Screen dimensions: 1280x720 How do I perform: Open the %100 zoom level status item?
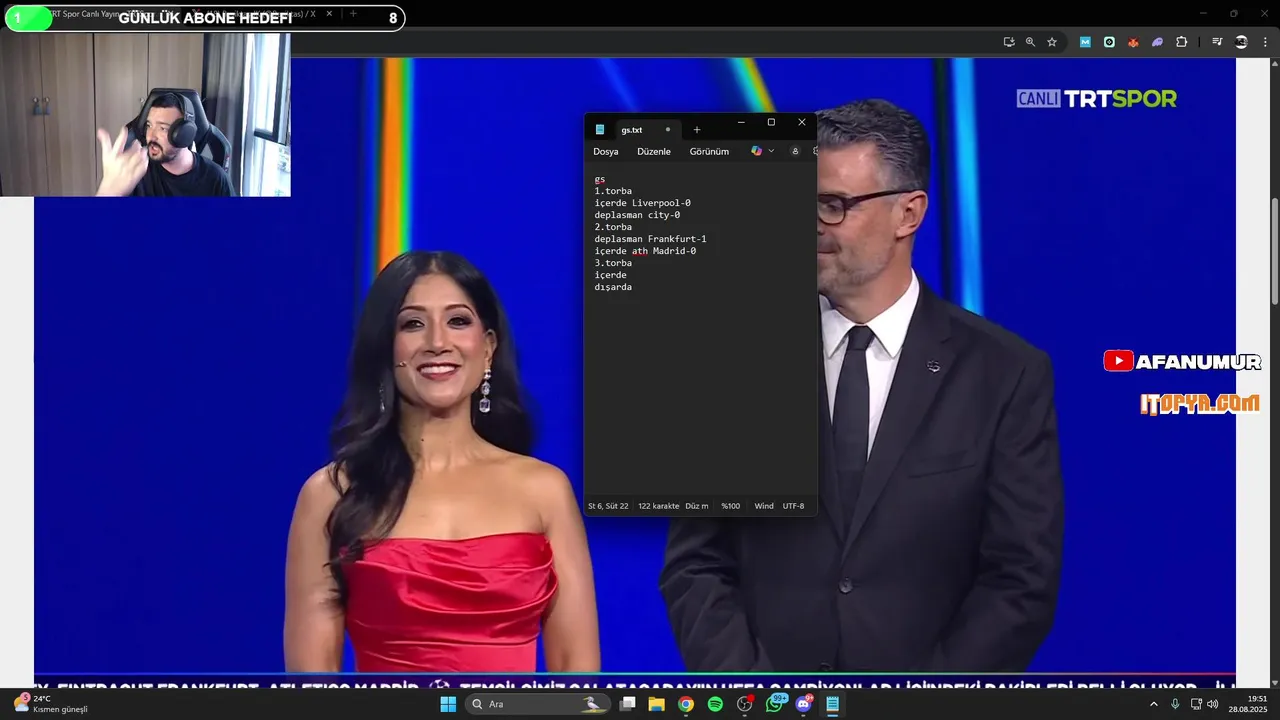click(731, 506)
